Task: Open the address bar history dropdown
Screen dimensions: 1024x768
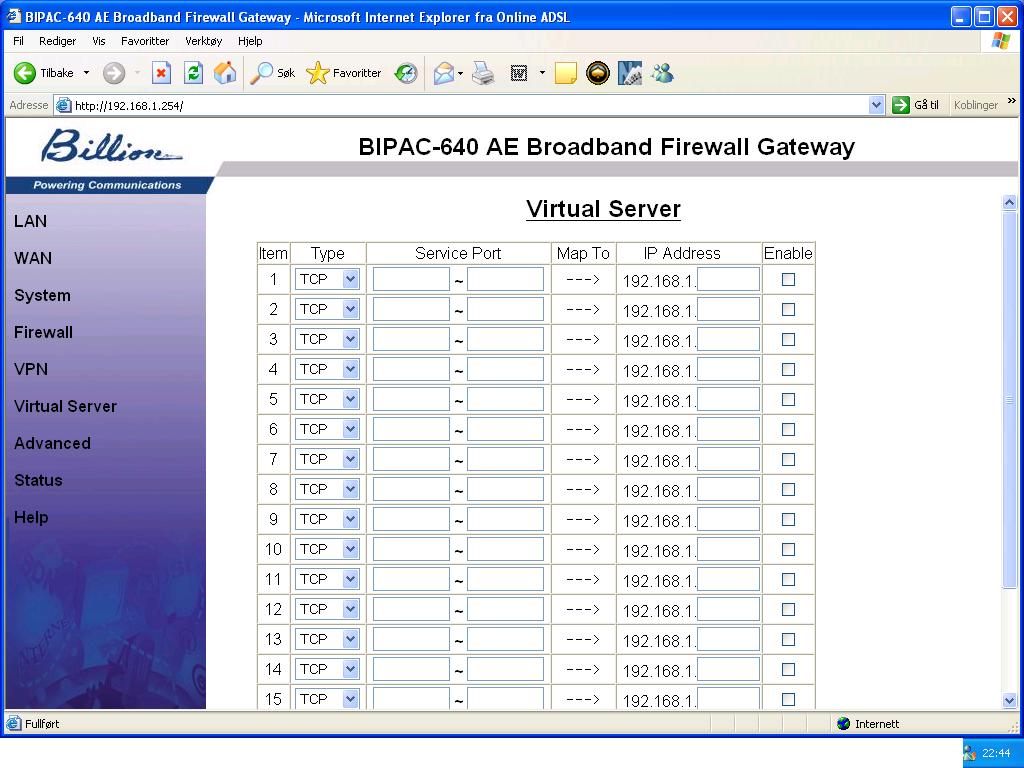Action: (876, 105)
